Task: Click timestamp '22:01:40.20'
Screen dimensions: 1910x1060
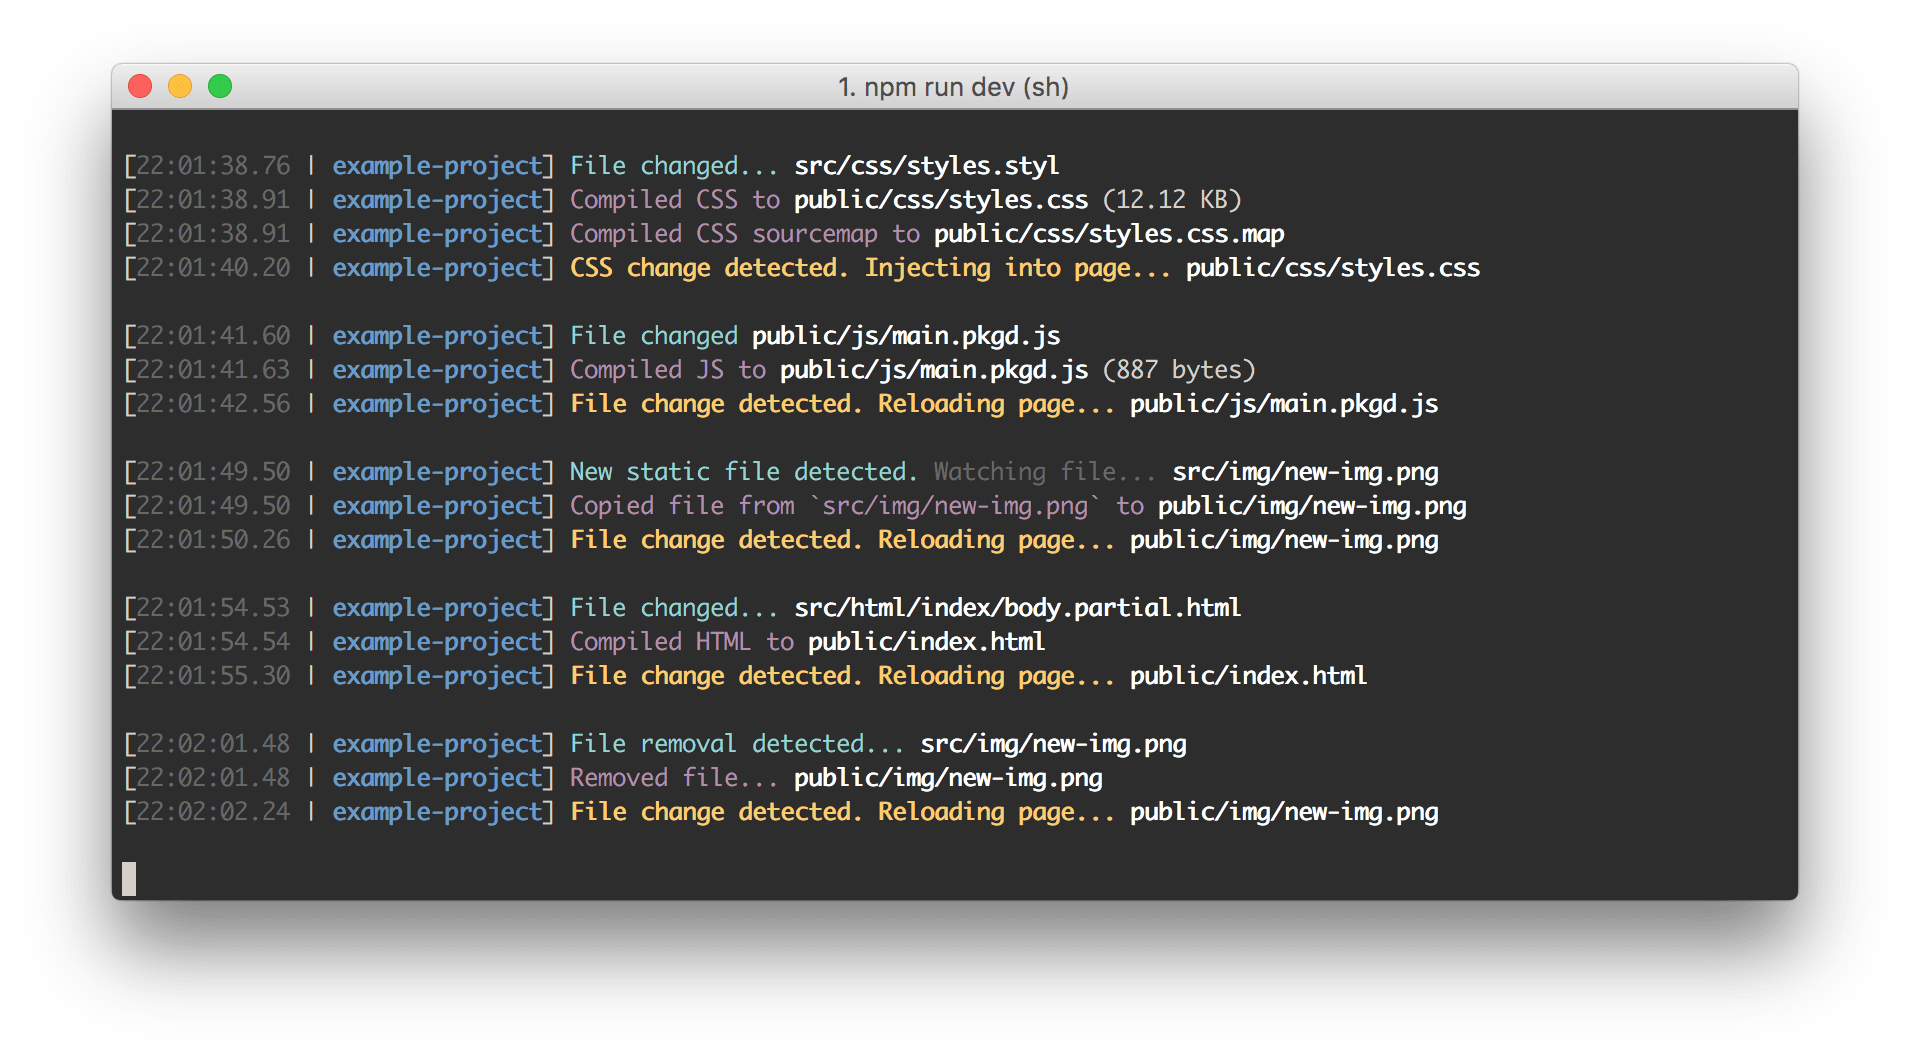Action: point(213,268)
